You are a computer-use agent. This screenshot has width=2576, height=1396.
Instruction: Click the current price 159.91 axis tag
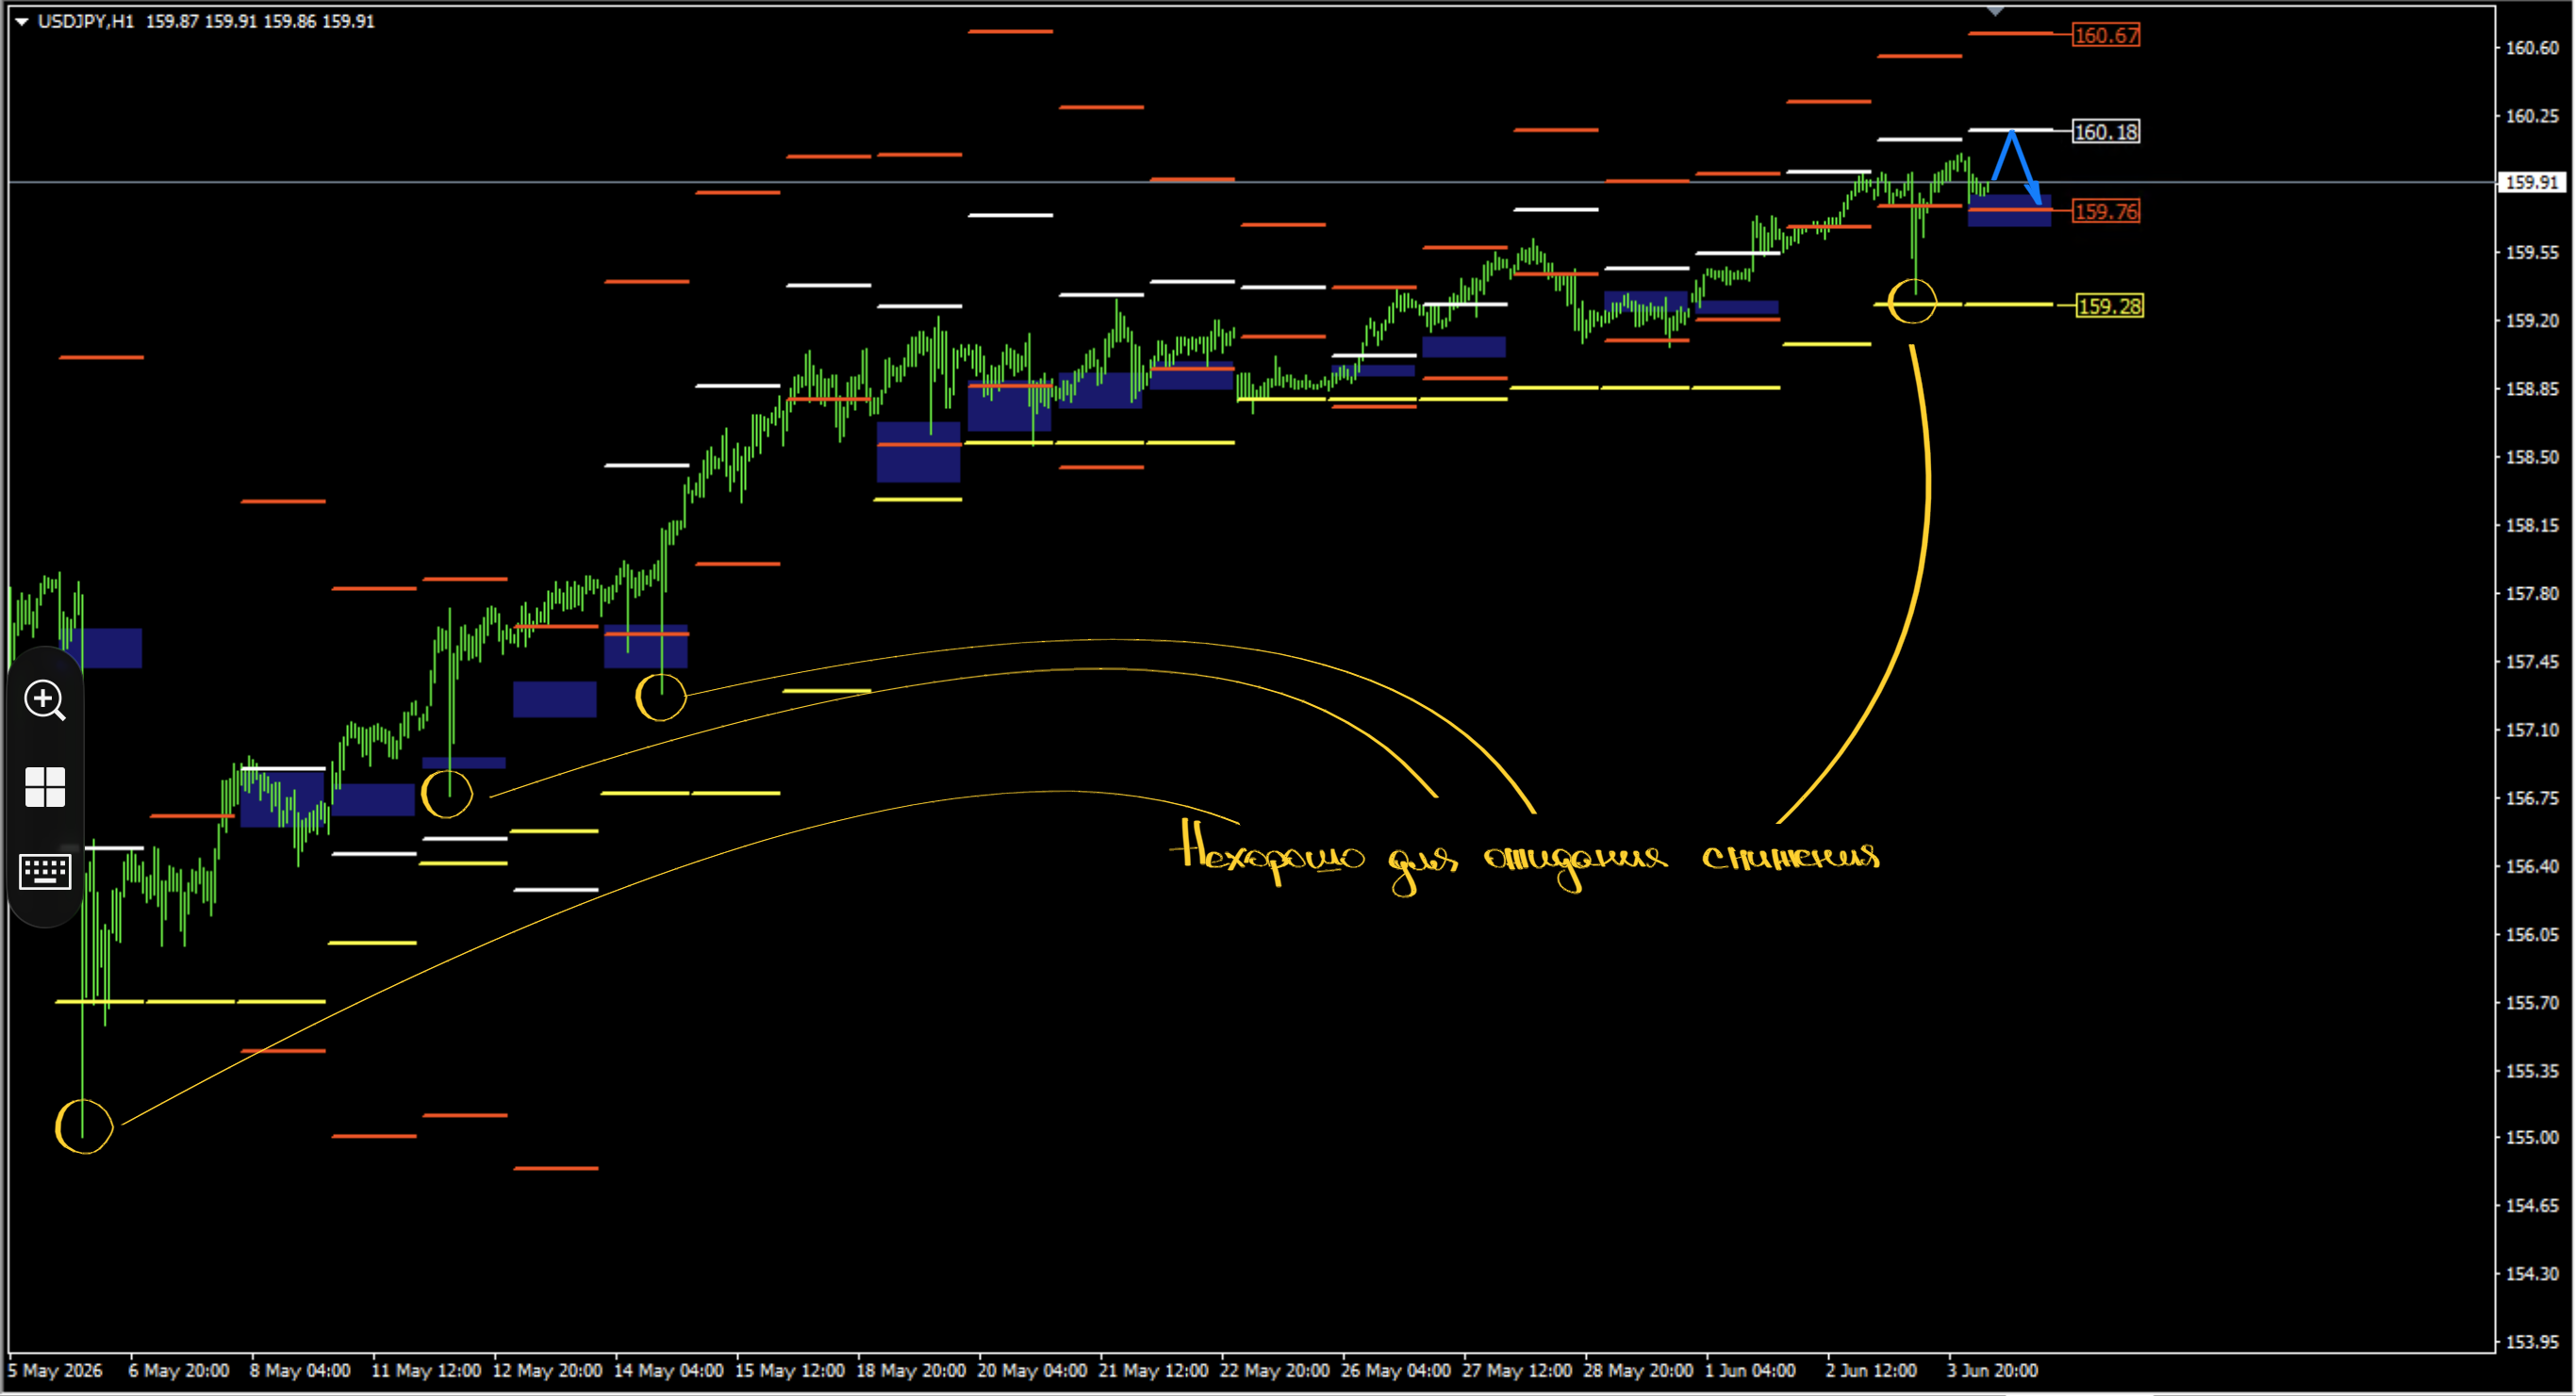pos(2531,182)
